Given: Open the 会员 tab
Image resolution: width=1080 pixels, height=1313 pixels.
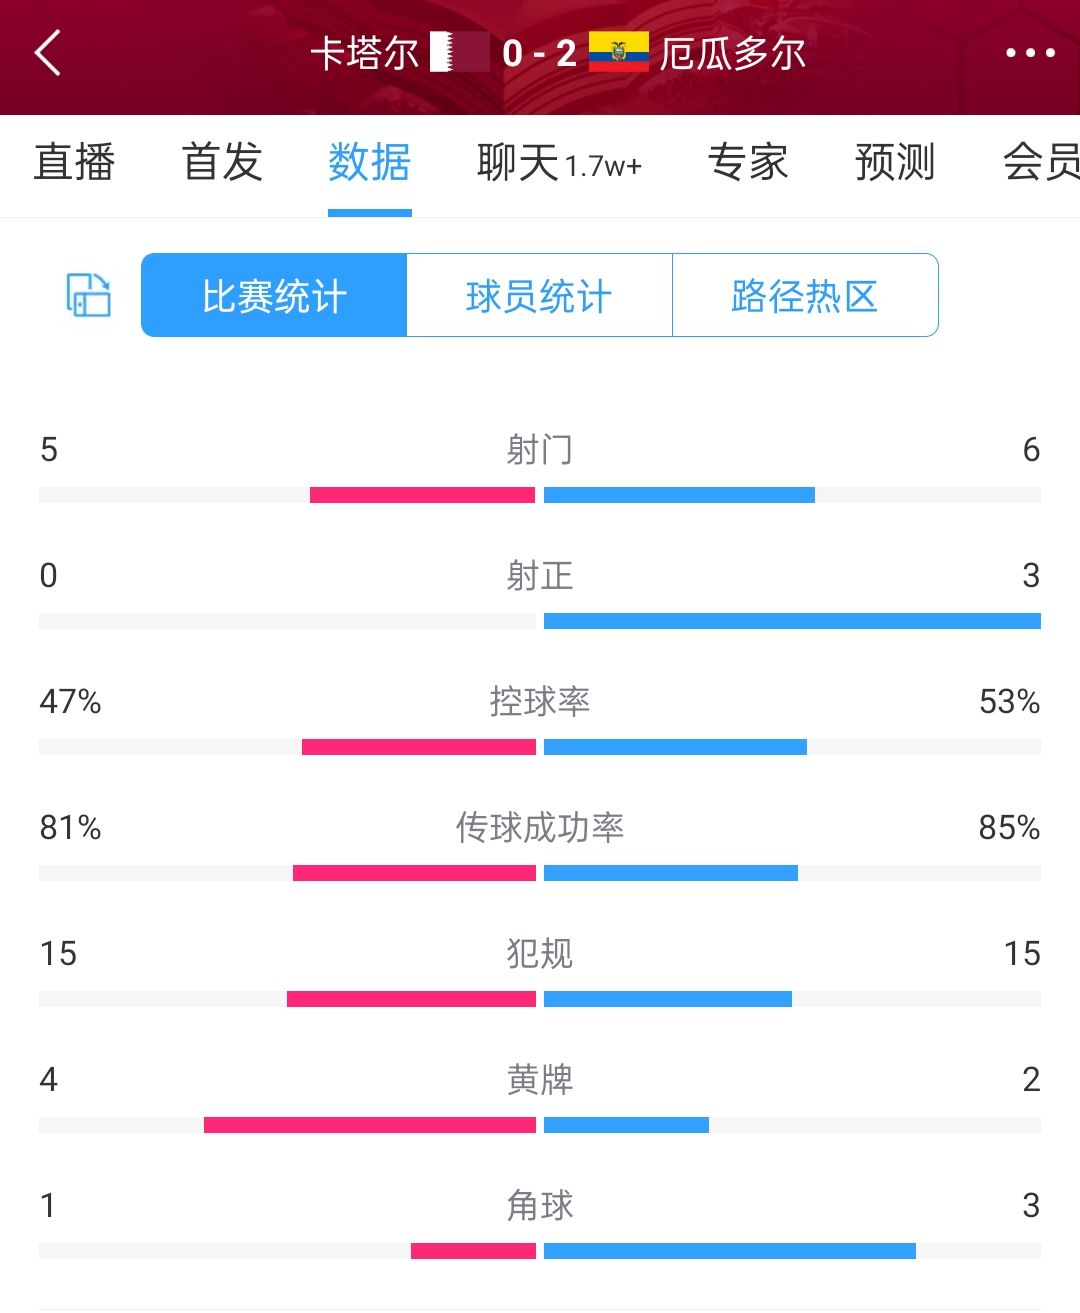Looking at the screenshot, I should (x=1040, y=163).
